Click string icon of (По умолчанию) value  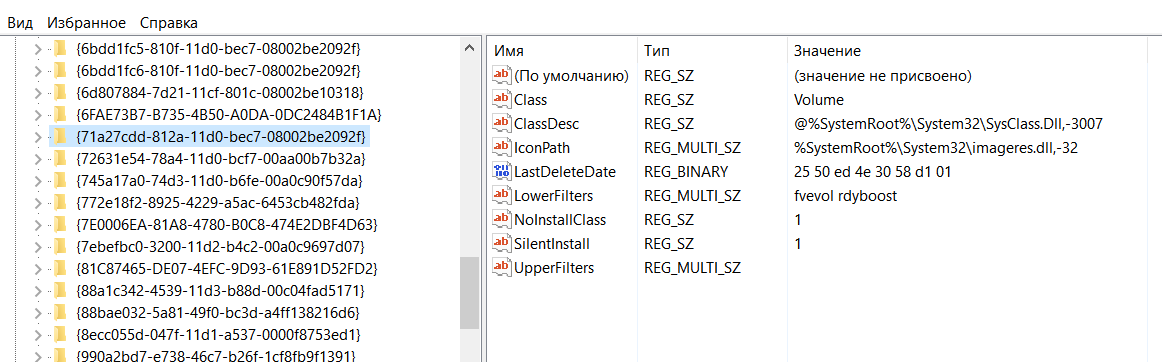tap(502, 75)
